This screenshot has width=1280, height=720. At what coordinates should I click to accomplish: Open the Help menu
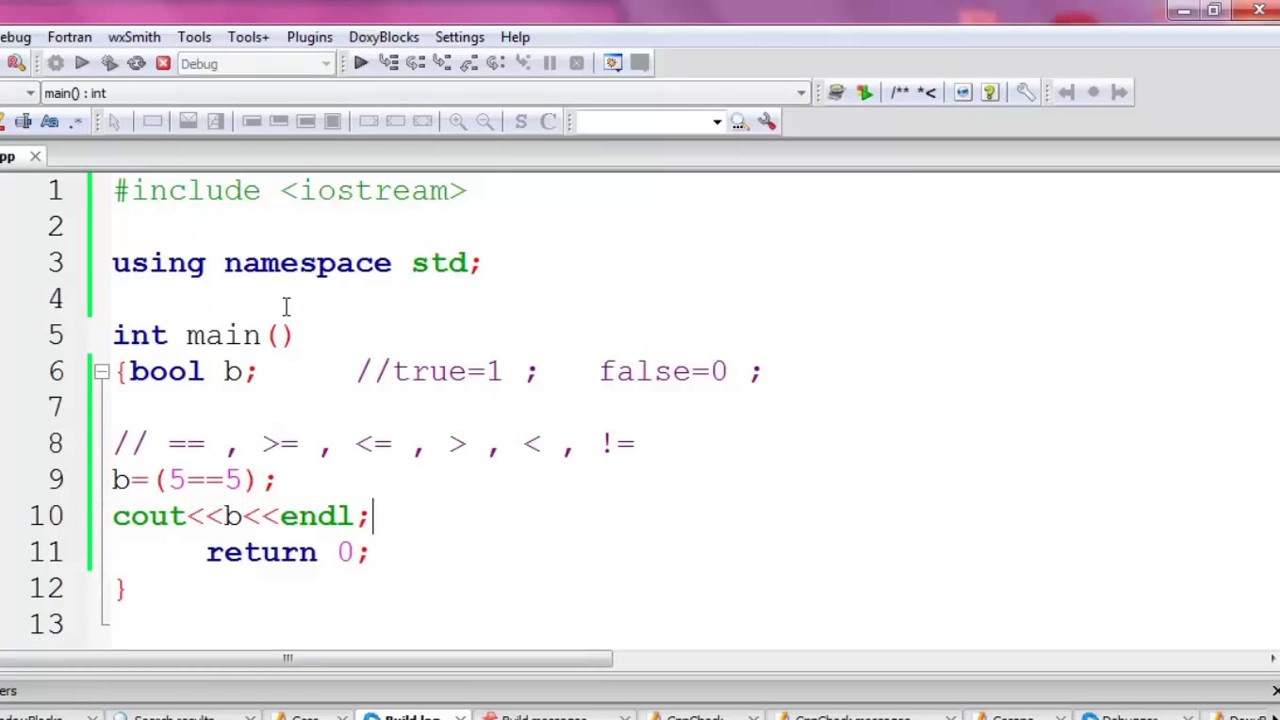(x=515, y=37)
